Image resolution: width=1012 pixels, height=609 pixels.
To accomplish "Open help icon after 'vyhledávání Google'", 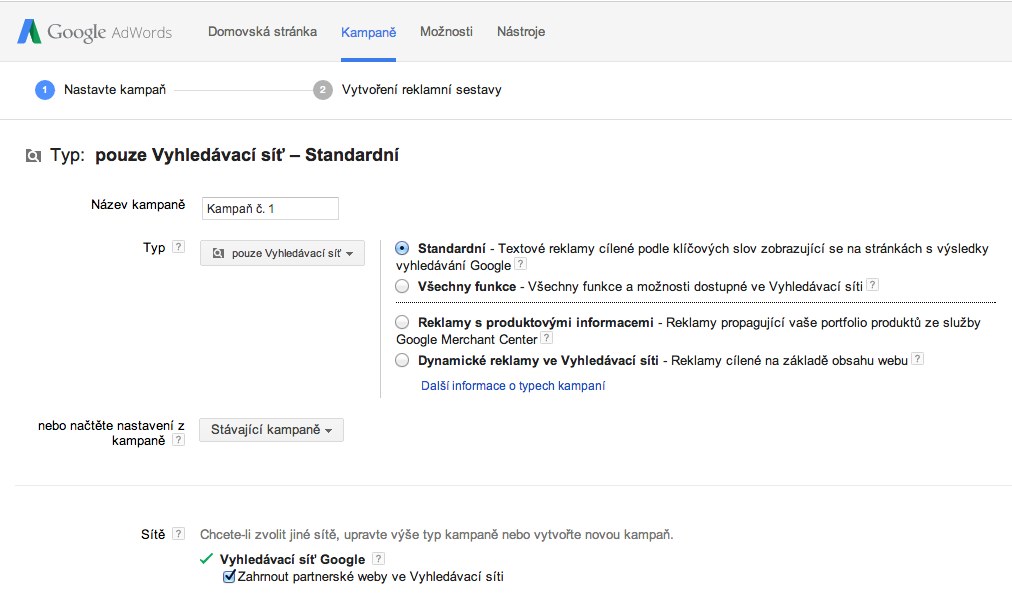I will (521, 264).
